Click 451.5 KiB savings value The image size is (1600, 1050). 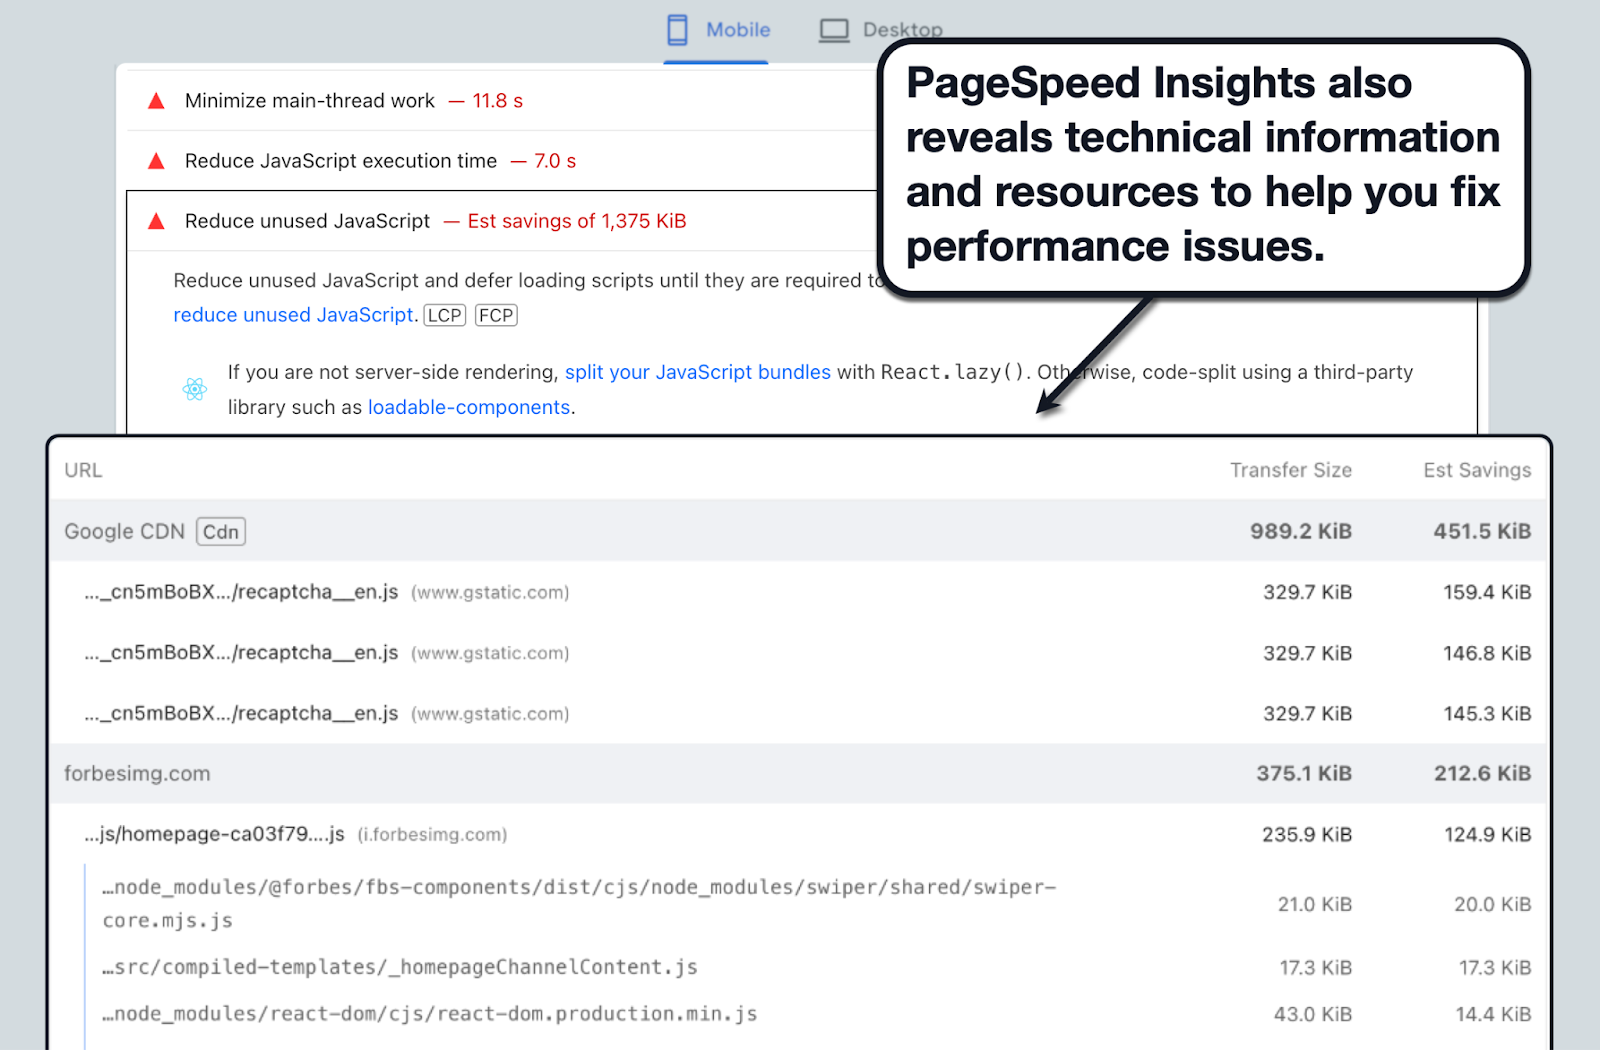click(1482, 531)
